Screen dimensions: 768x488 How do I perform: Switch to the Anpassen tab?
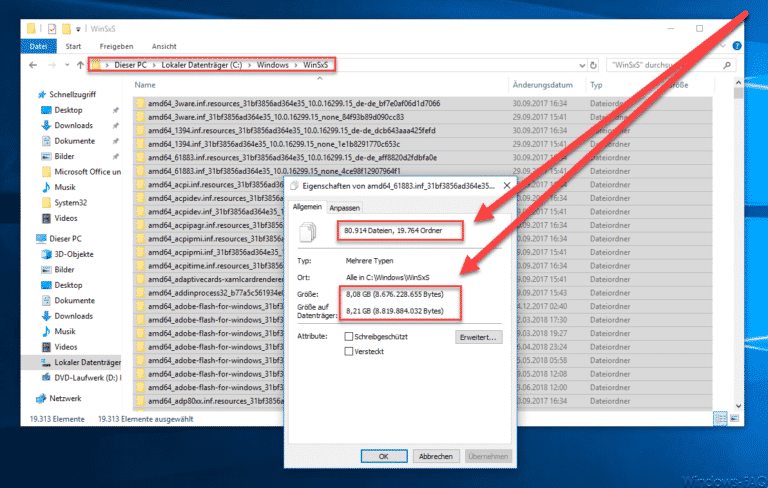[x=344, y=208]
